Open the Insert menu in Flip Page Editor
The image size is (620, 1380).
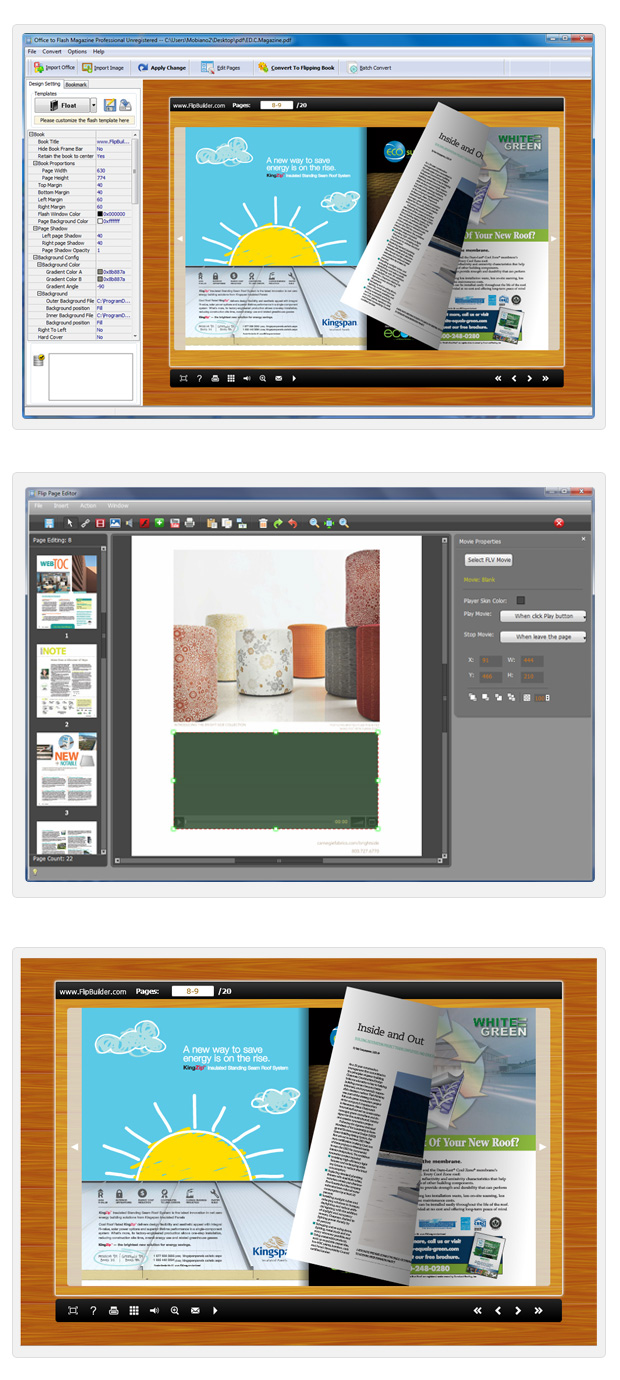coord(61,506)
